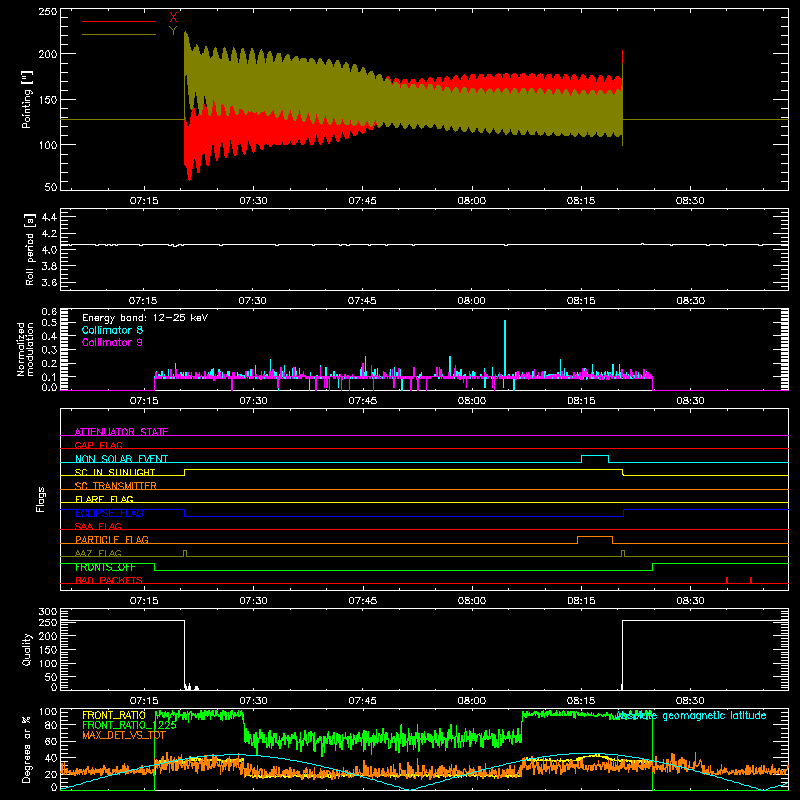The height and width of the screenshot is (800, 800).
Task: Select the ATTENUATOR_STATE flag label
Action: pyautogui.click(x=121, y=432)
